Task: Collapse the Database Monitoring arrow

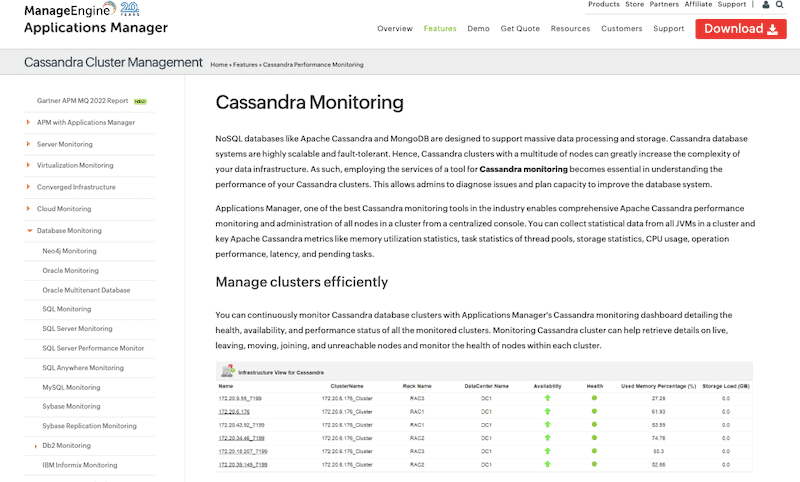Action: [x=30, y=231]
